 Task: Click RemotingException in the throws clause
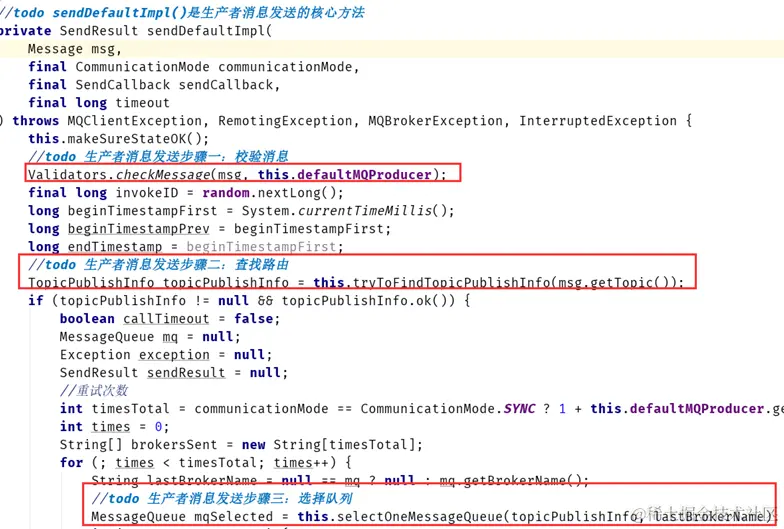285,120
